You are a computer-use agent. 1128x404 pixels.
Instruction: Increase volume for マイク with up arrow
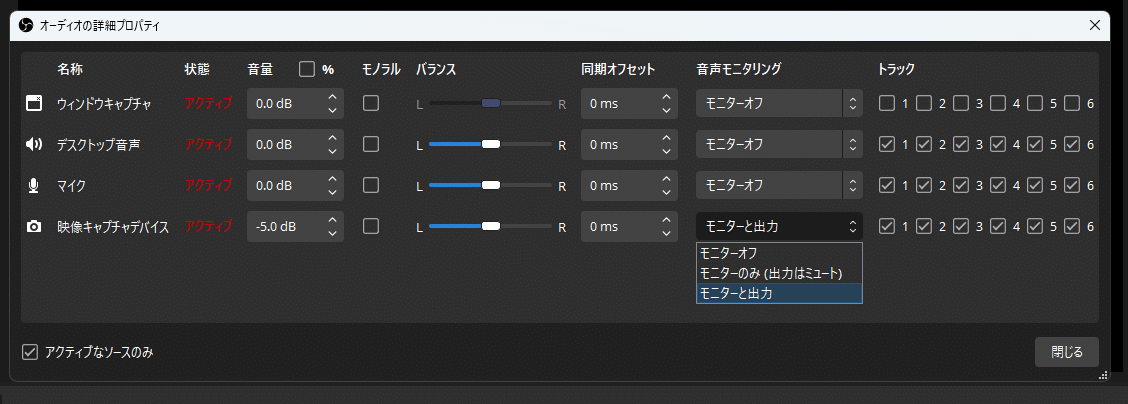pos(332,178)
